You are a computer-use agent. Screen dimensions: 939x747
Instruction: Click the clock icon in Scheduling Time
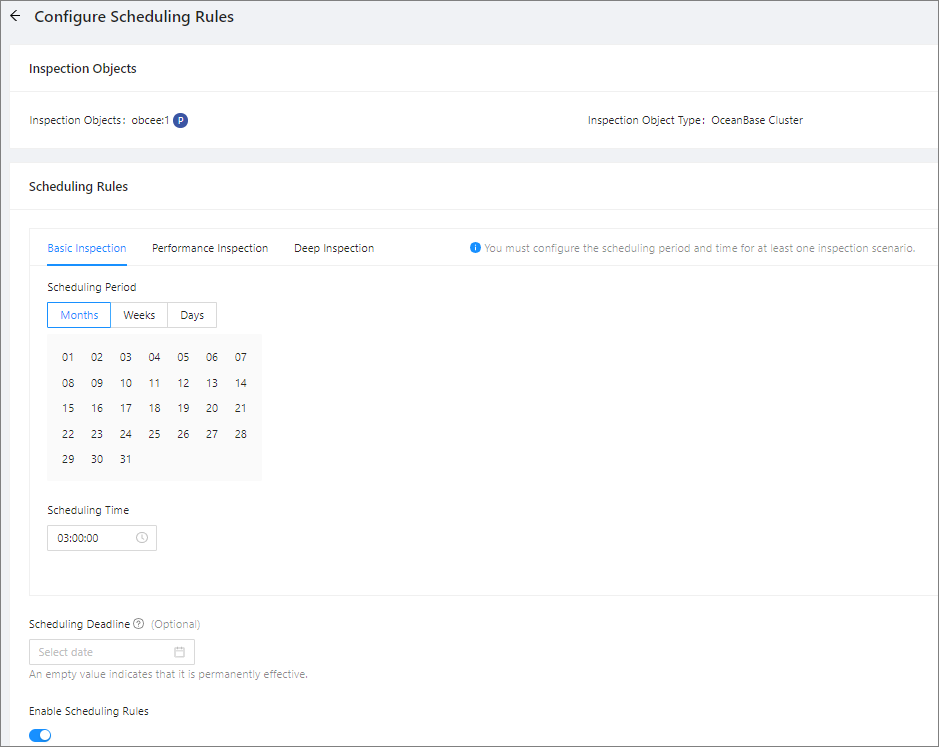point(142,538)
